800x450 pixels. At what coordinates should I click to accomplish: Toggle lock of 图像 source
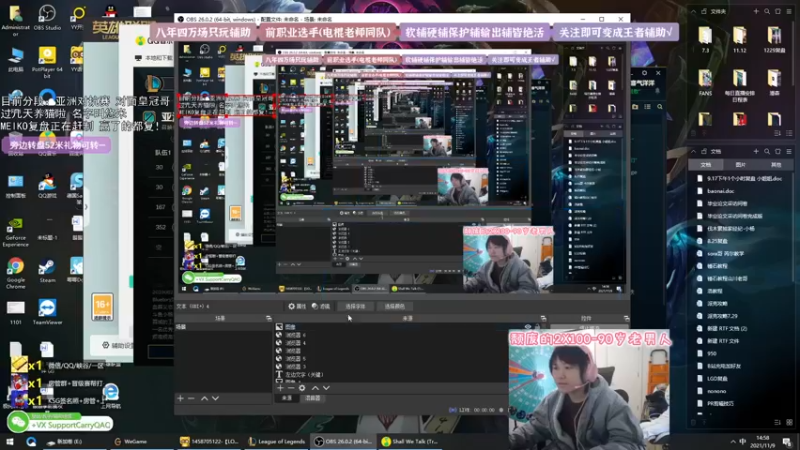click(539, 327)
